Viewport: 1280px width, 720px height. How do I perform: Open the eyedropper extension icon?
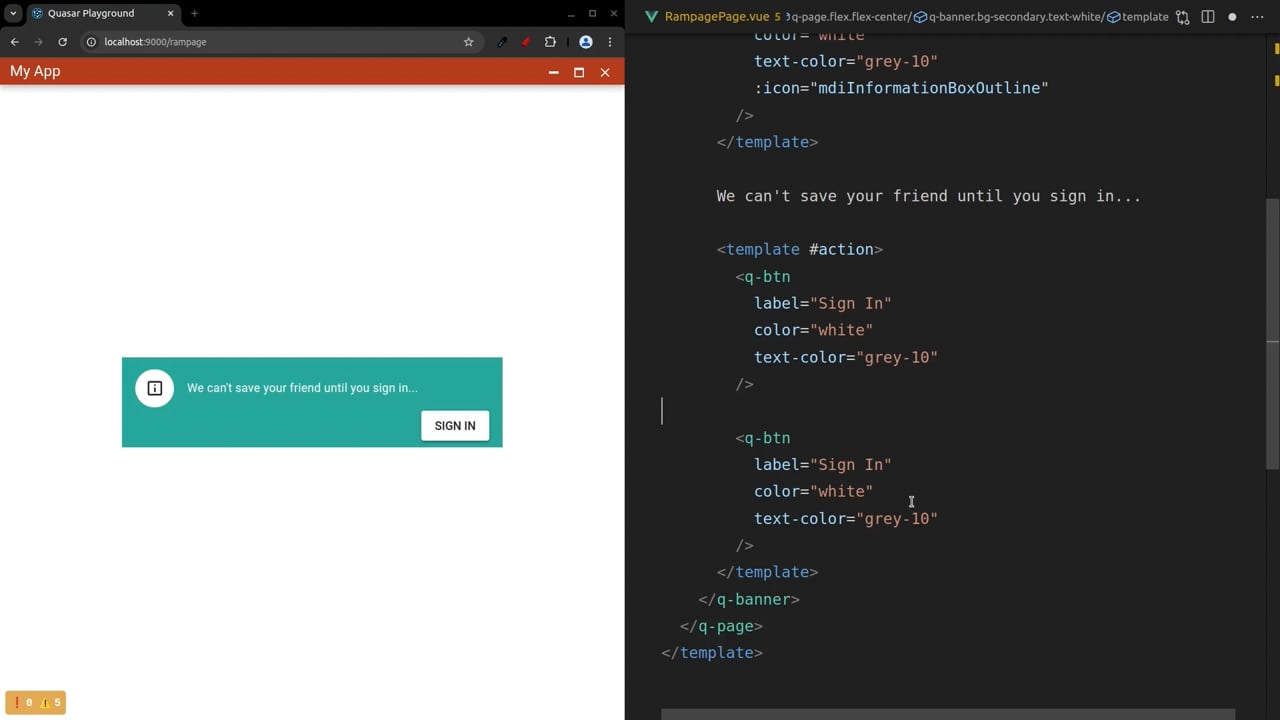coord(502,42)
